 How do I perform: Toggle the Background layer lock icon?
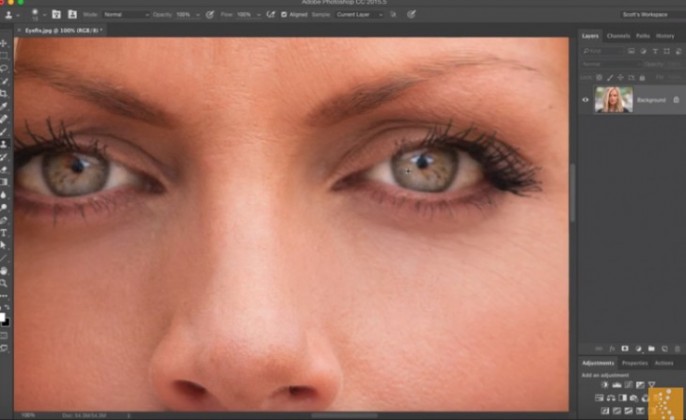pos(676,100)
